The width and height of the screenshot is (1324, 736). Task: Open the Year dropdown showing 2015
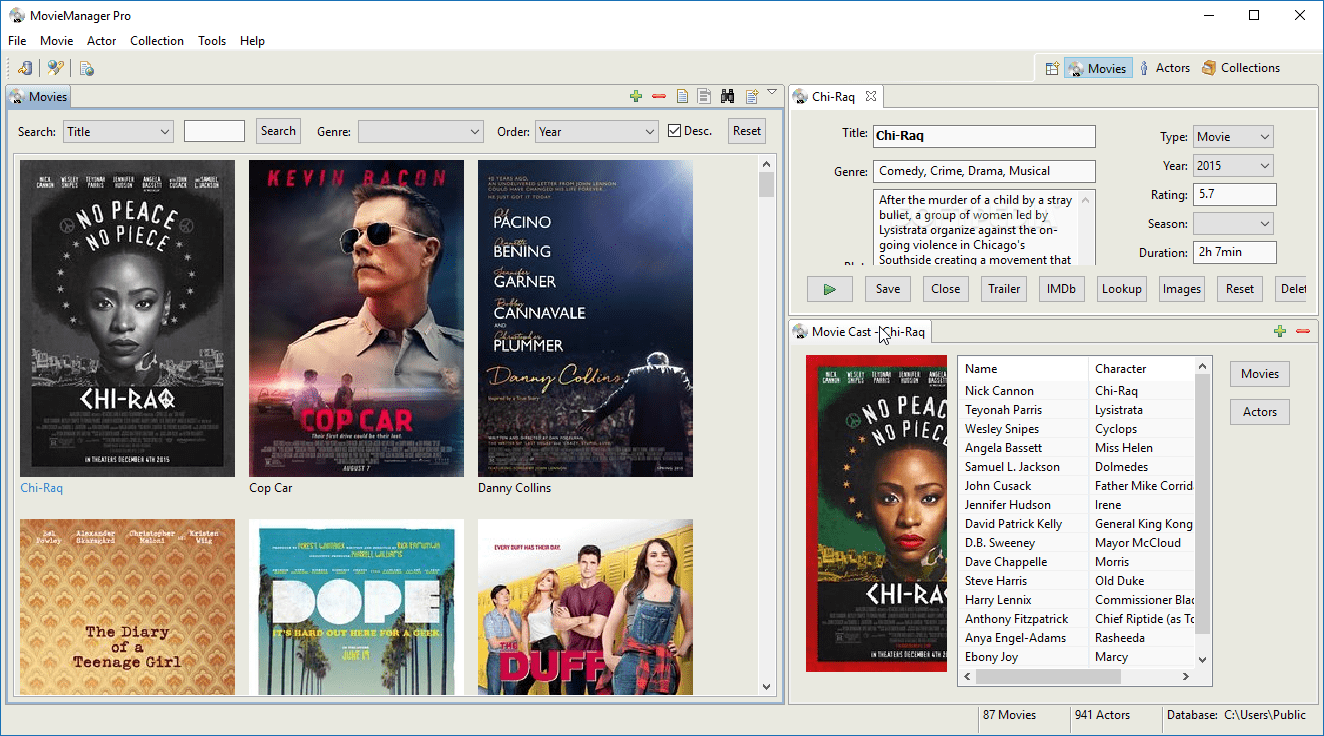(1233, 166)
